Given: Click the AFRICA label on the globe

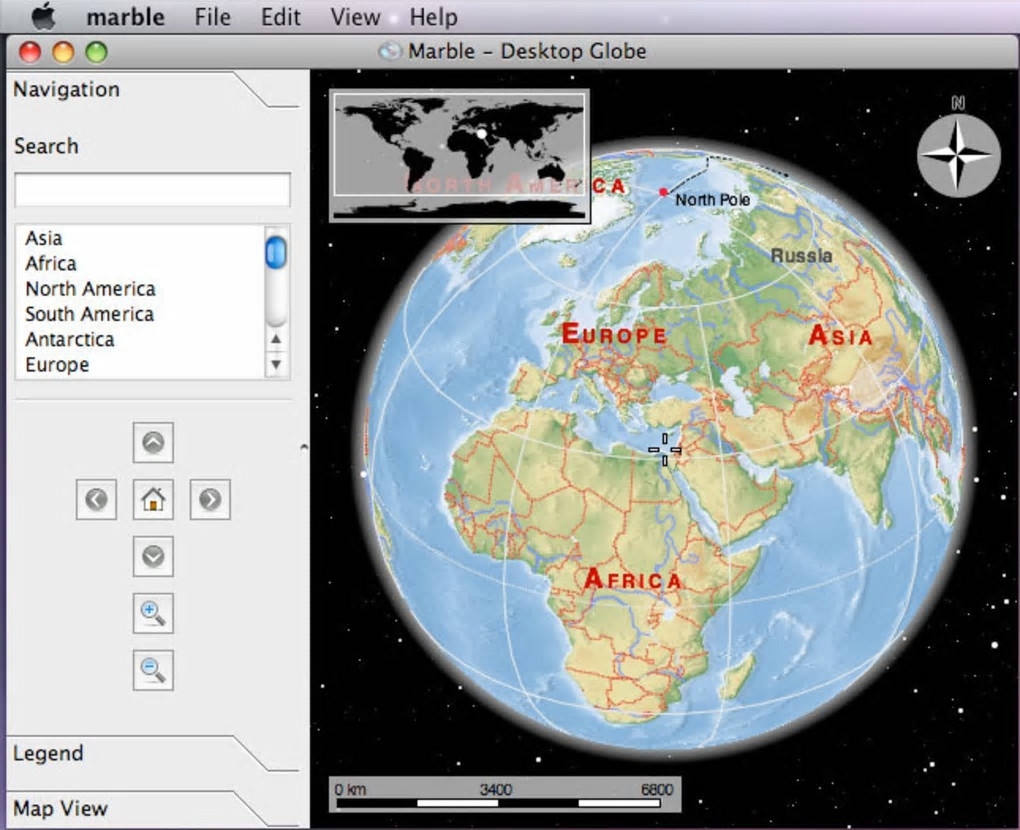Looking at the screenshot, I should 632,579.
